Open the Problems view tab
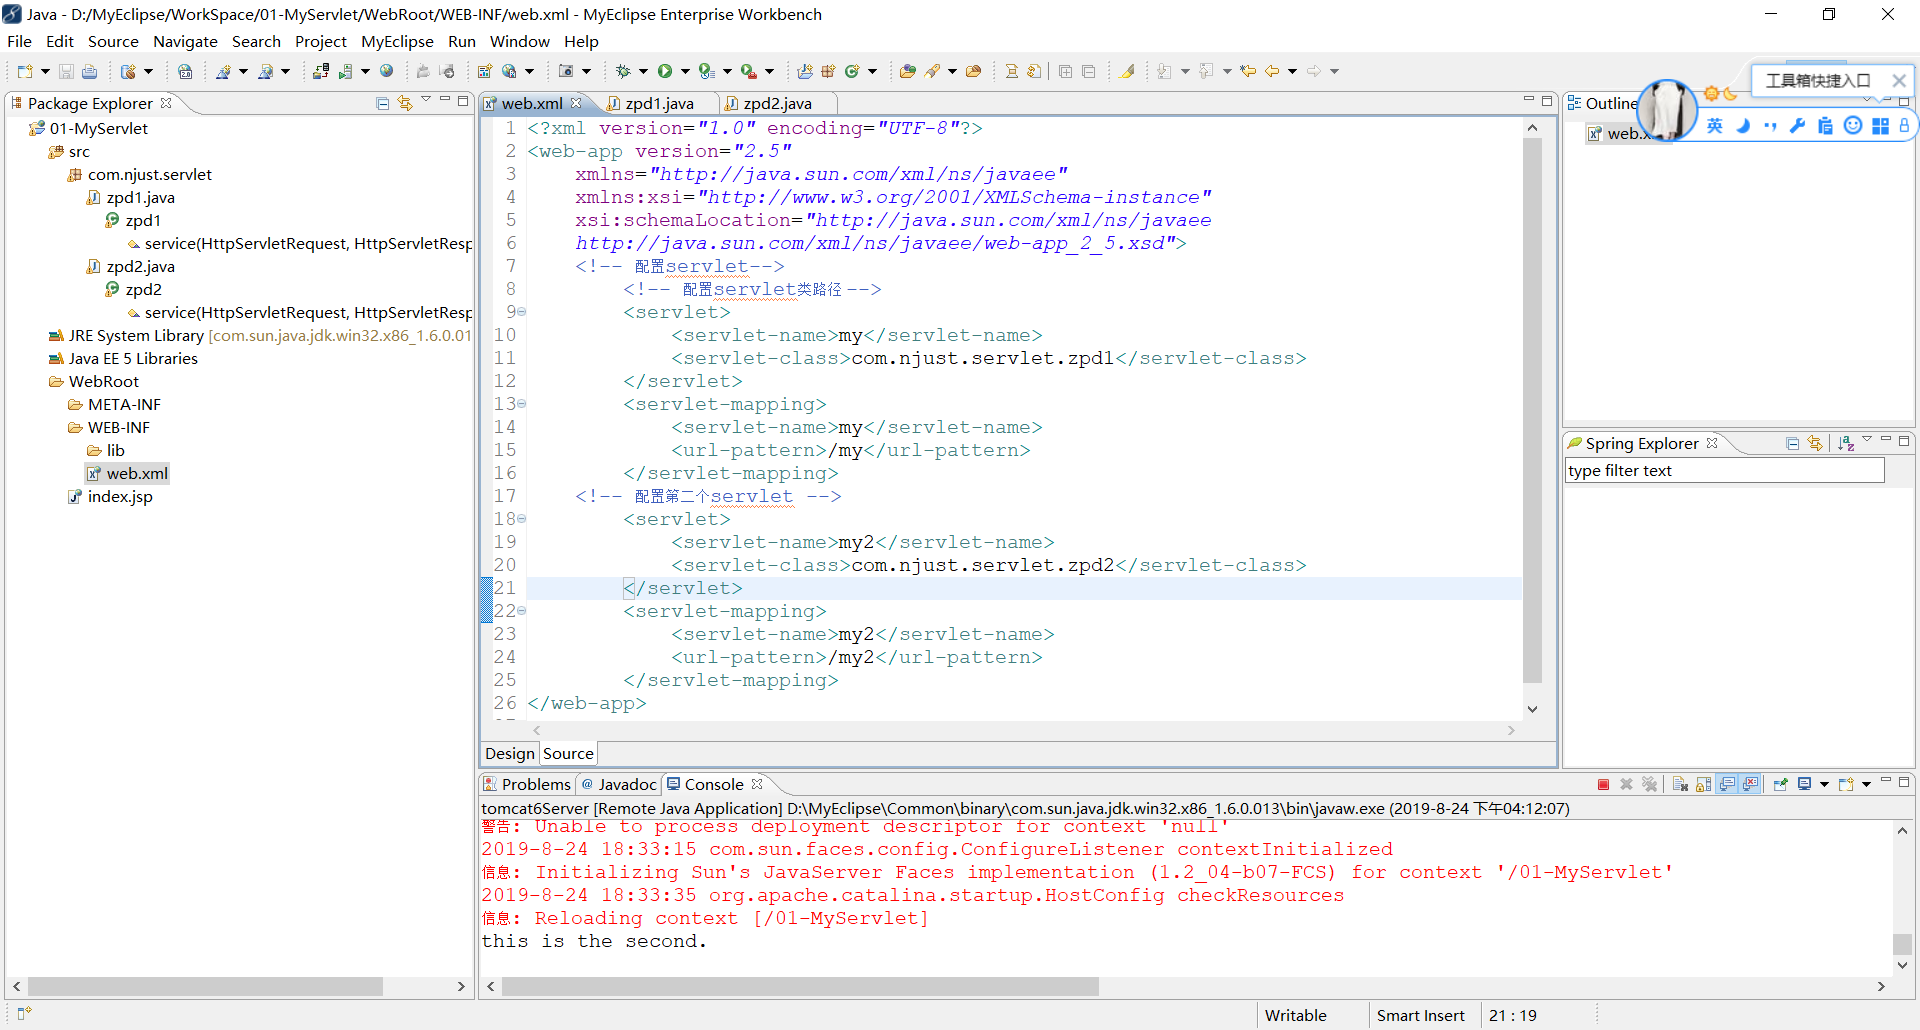This screenshot has height=1030, width=1920. pos(535,784)
